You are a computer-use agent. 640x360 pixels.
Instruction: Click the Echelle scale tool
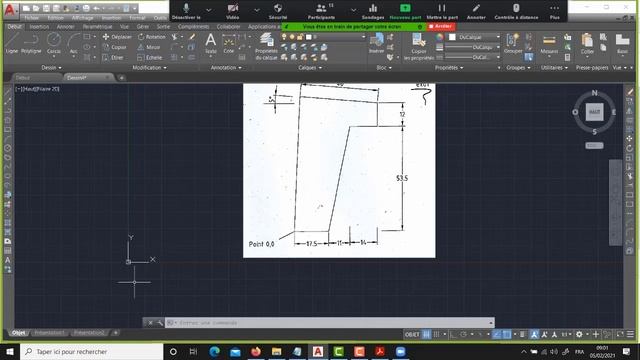point(150,58)
